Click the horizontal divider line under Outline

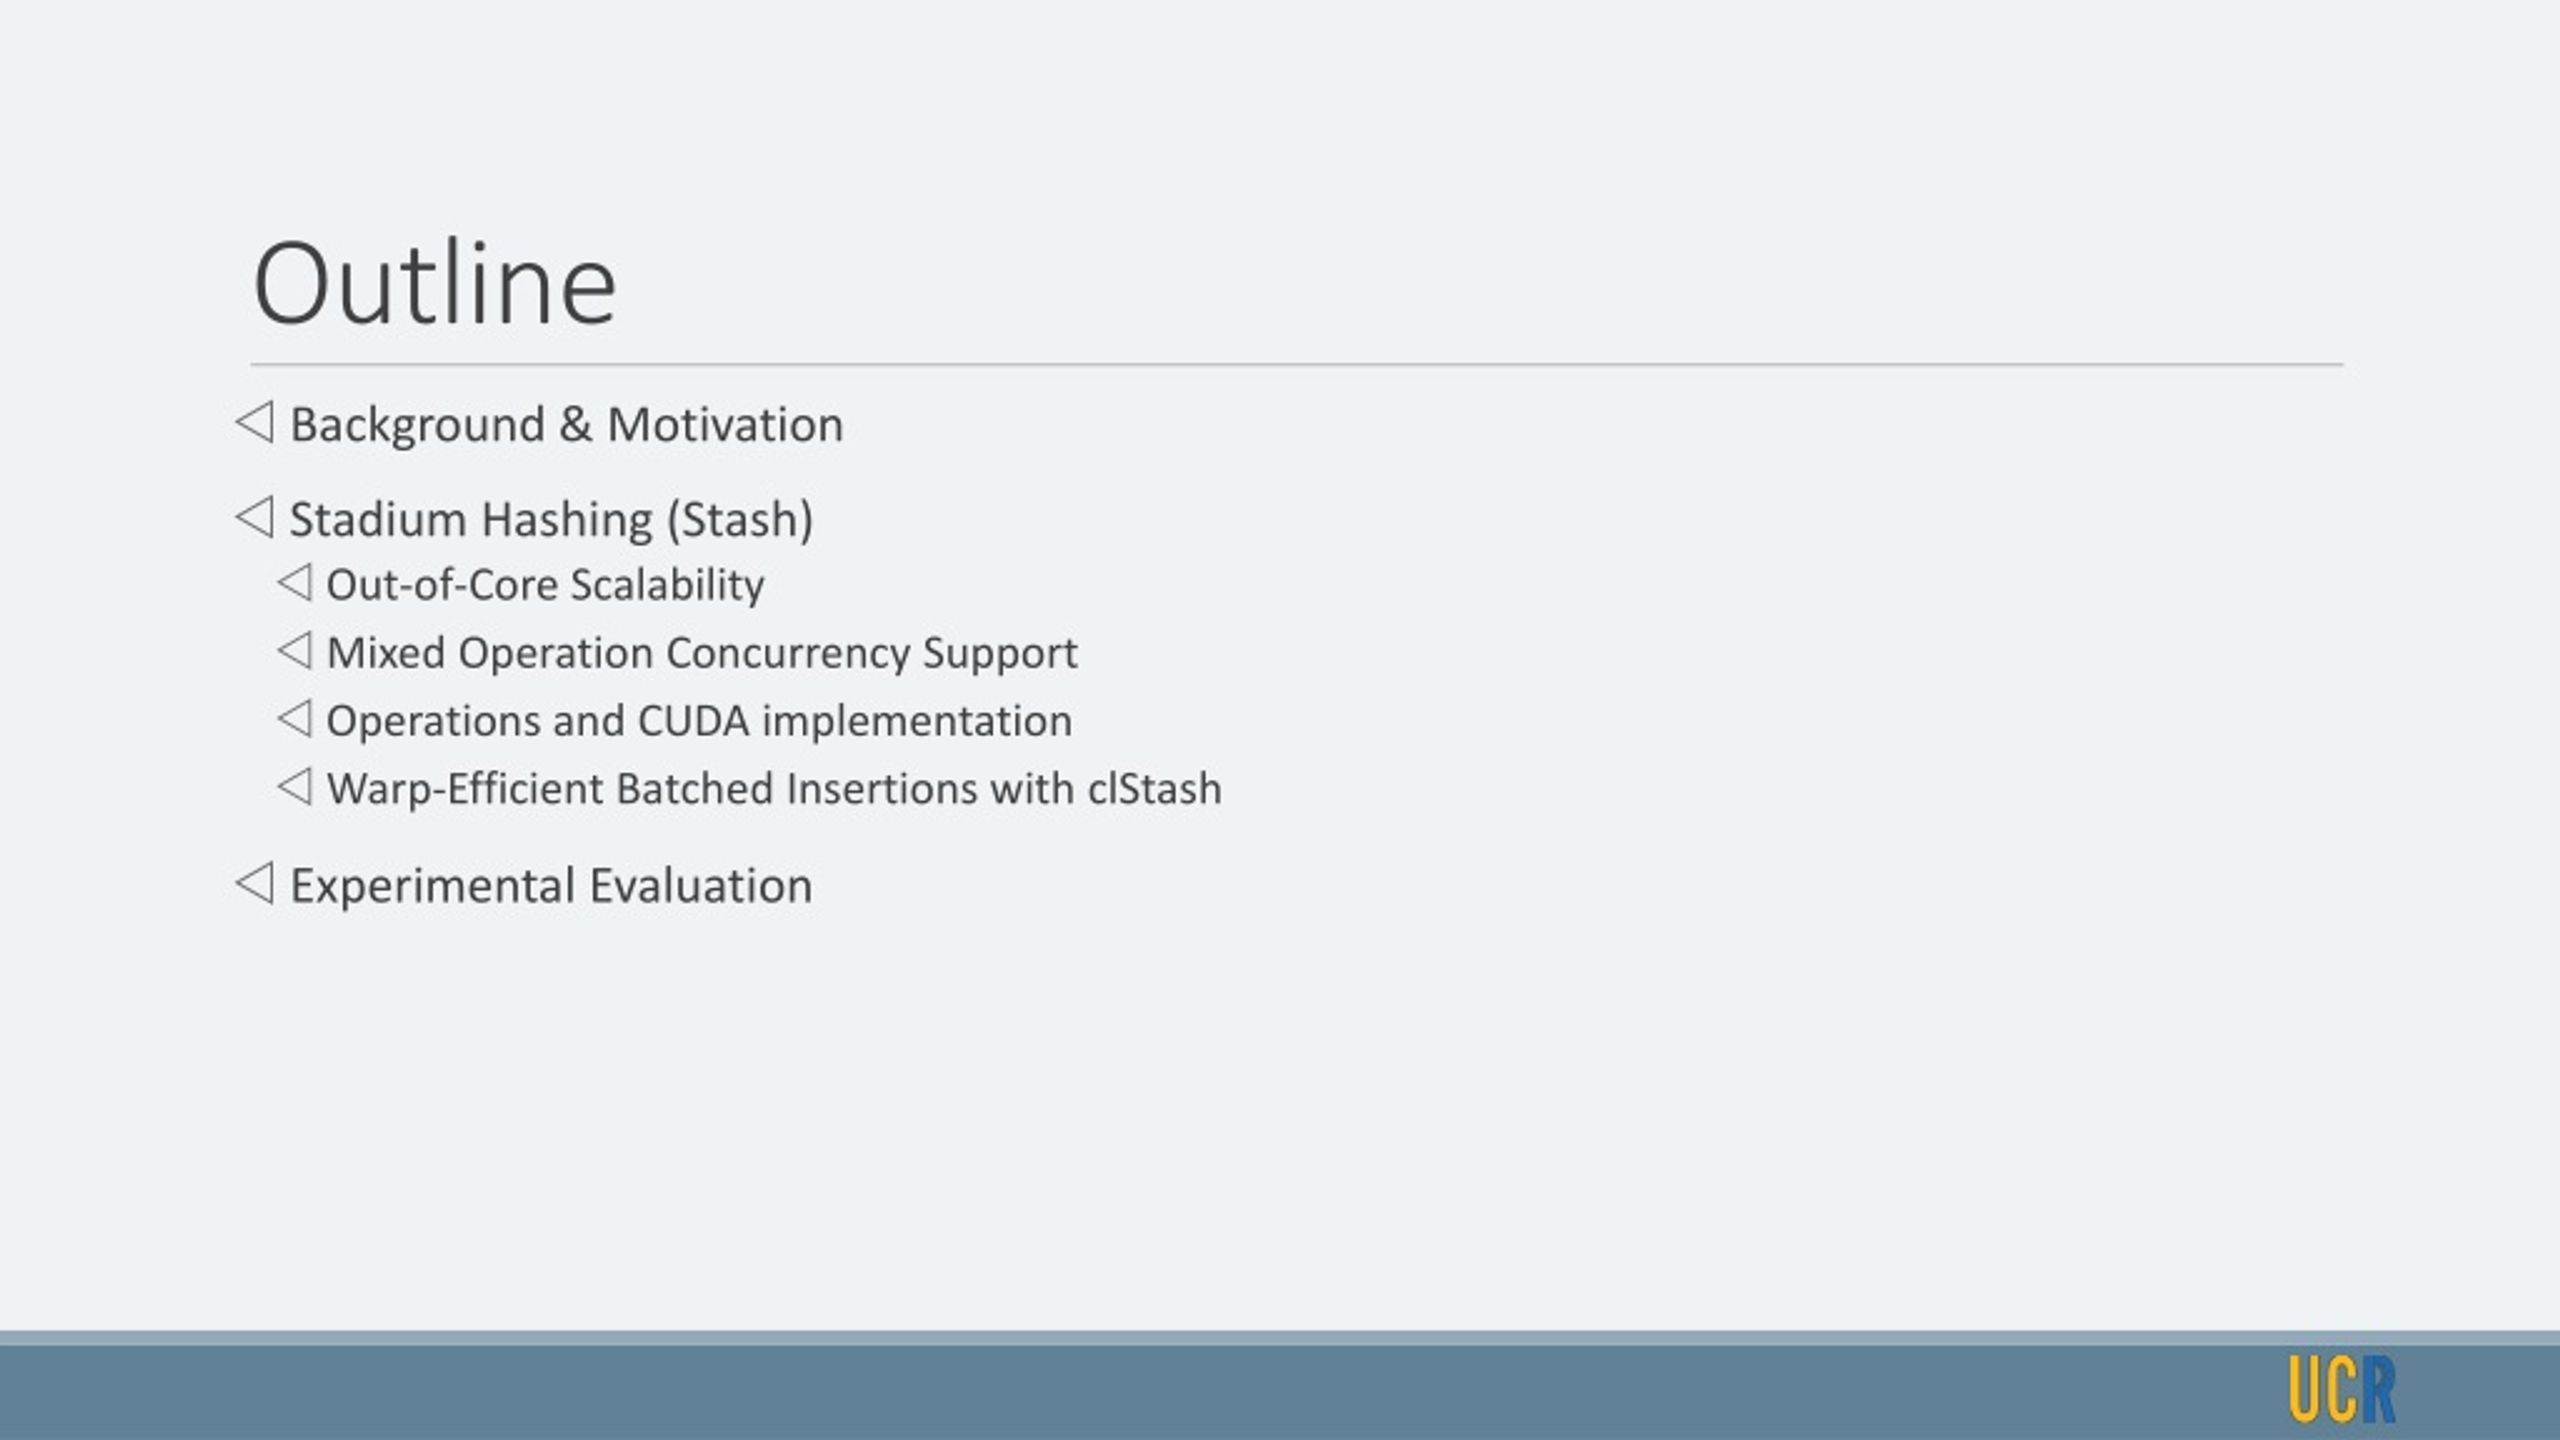[1297, 365]
